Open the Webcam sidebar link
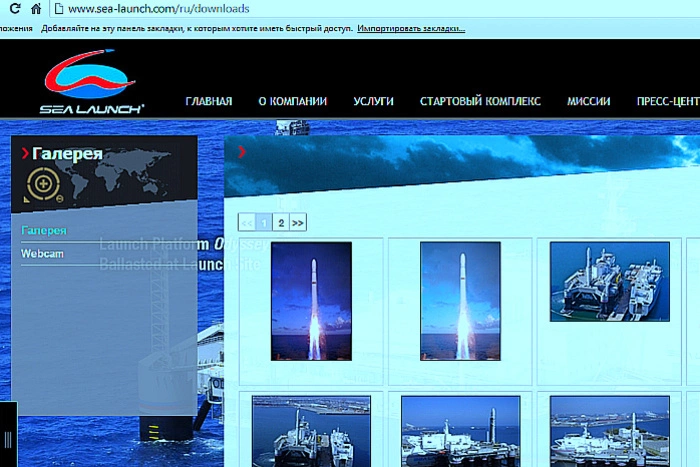Viewport: 700px width, 467px height. point(42,254)
